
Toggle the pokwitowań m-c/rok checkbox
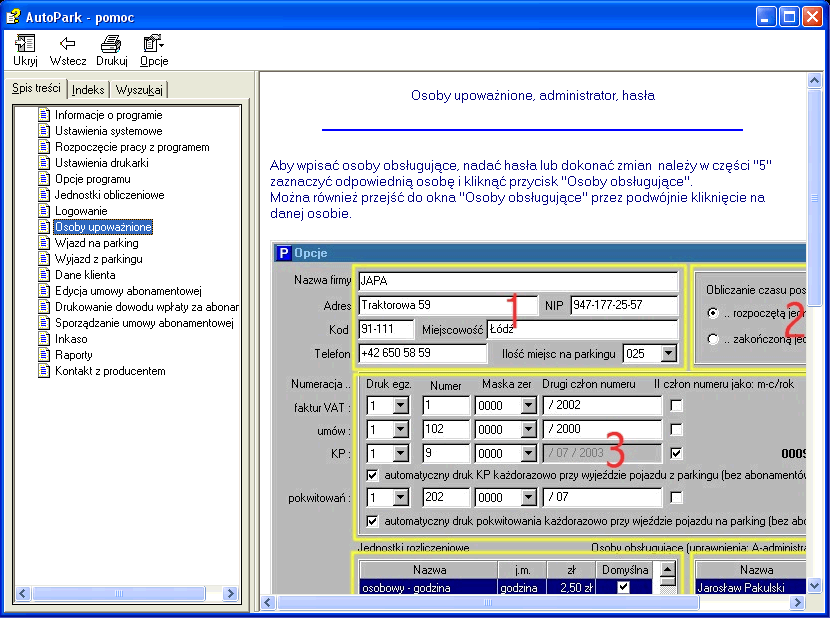676,497
